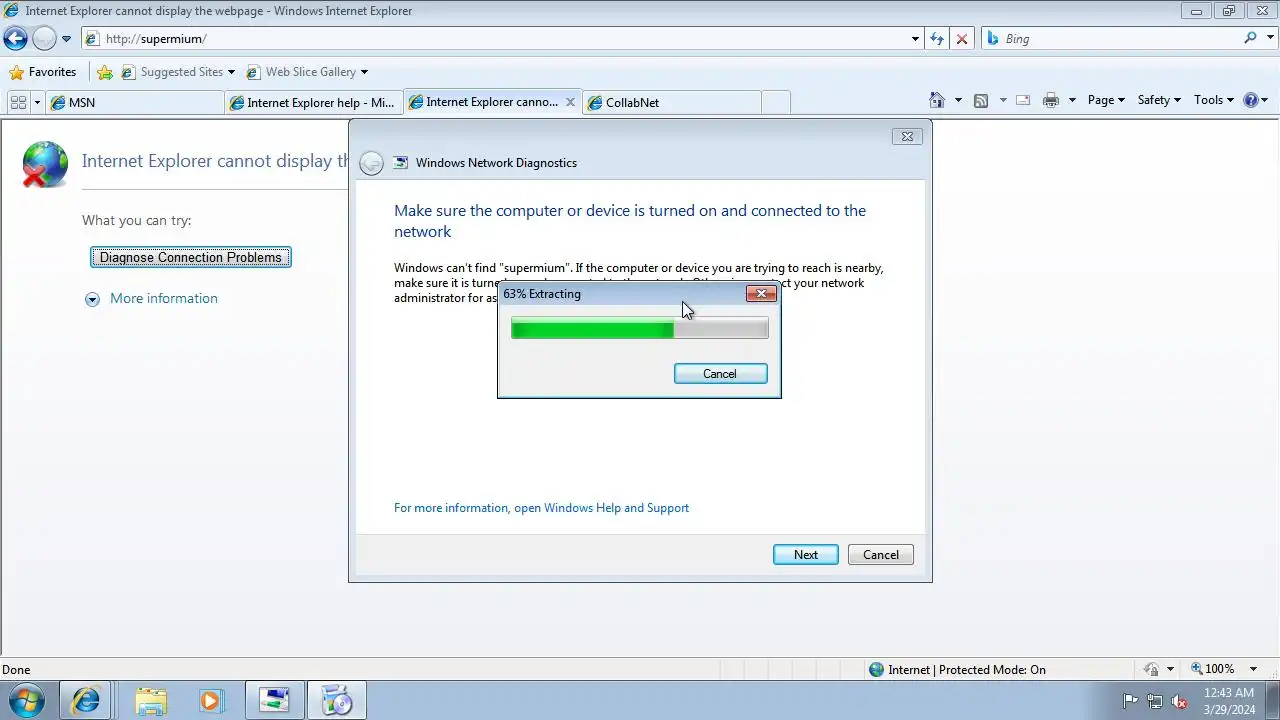Click the 100% zoom level button
The height and width of the screenshot is (720, 1280).
pyautogui.click(x=1213, y=669)
